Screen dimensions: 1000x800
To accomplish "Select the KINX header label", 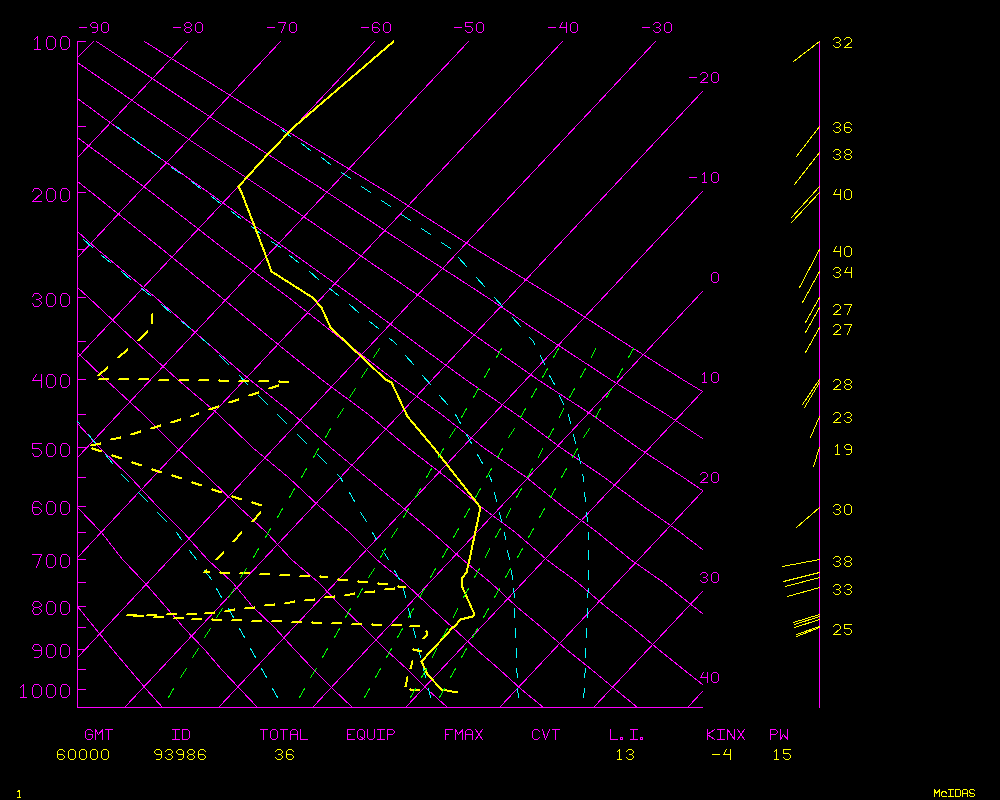I will [726, 735].
